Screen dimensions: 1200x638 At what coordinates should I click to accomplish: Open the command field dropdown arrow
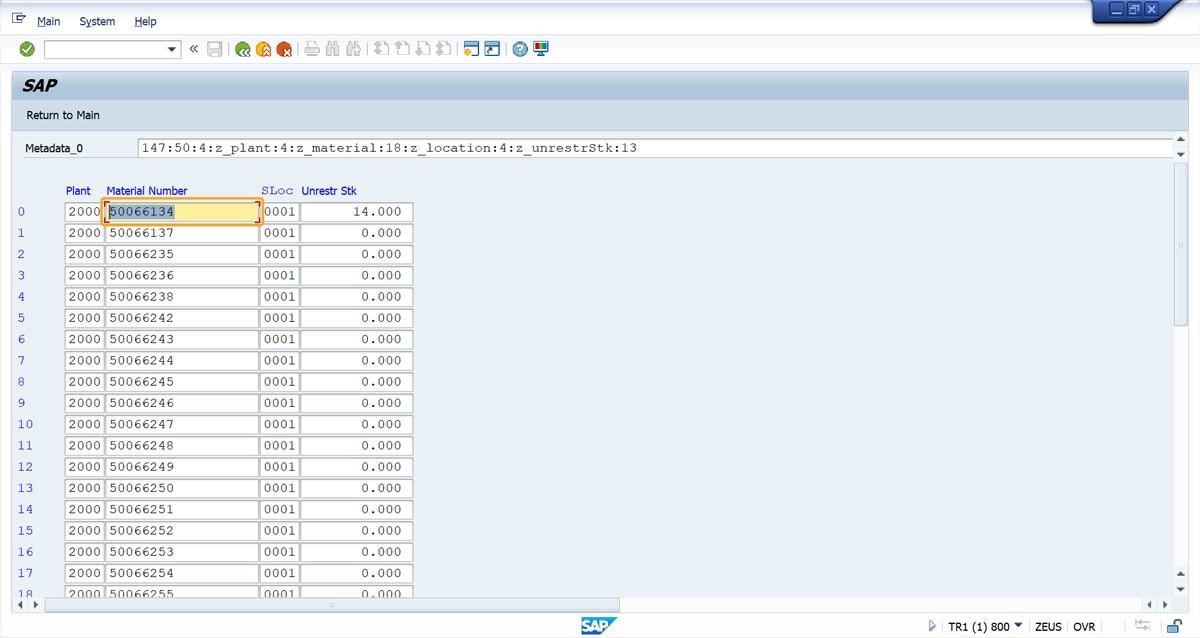click(x=171, y=49)
